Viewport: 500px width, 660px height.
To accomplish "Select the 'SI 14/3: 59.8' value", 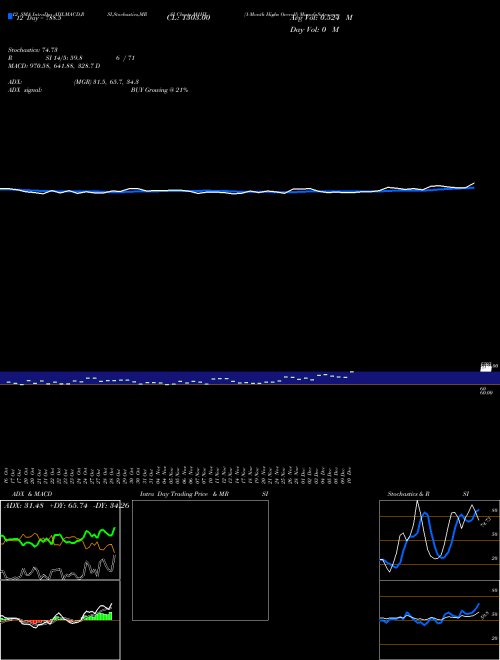I will pos(64,58).
